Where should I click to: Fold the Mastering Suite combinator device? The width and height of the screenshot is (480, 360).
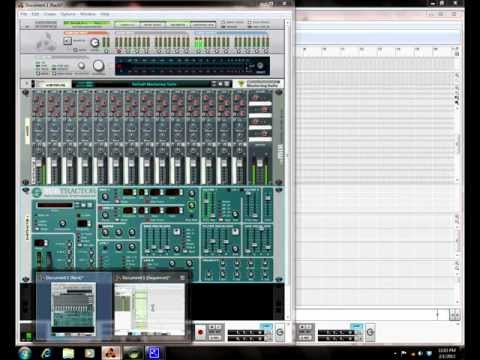tap(26, 83)
